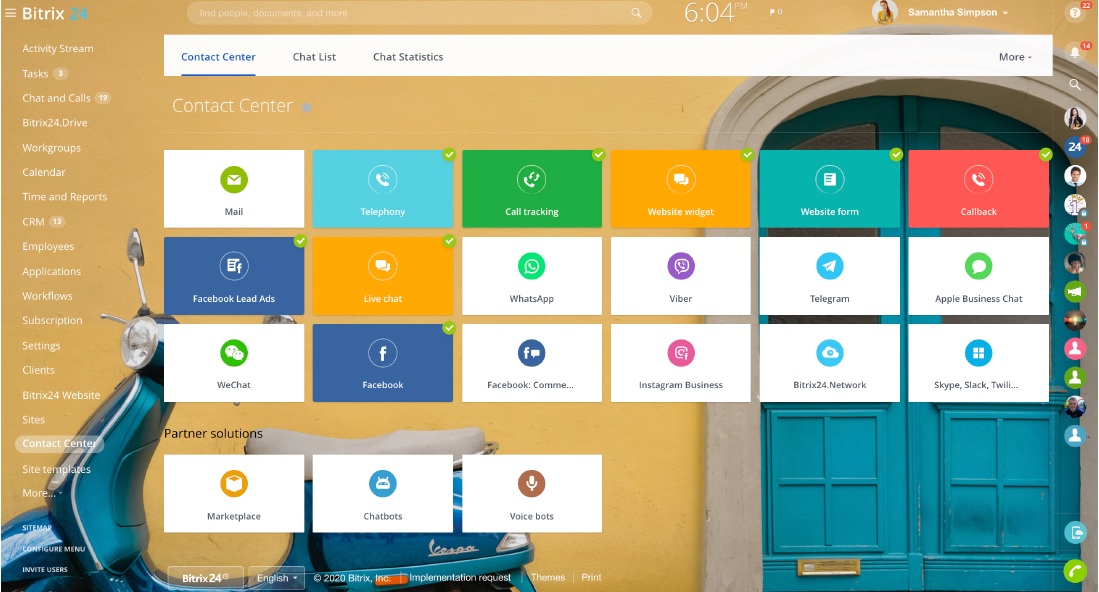
Task: Click the Apple Business Chat icon
Action: [x=977, y=265]
